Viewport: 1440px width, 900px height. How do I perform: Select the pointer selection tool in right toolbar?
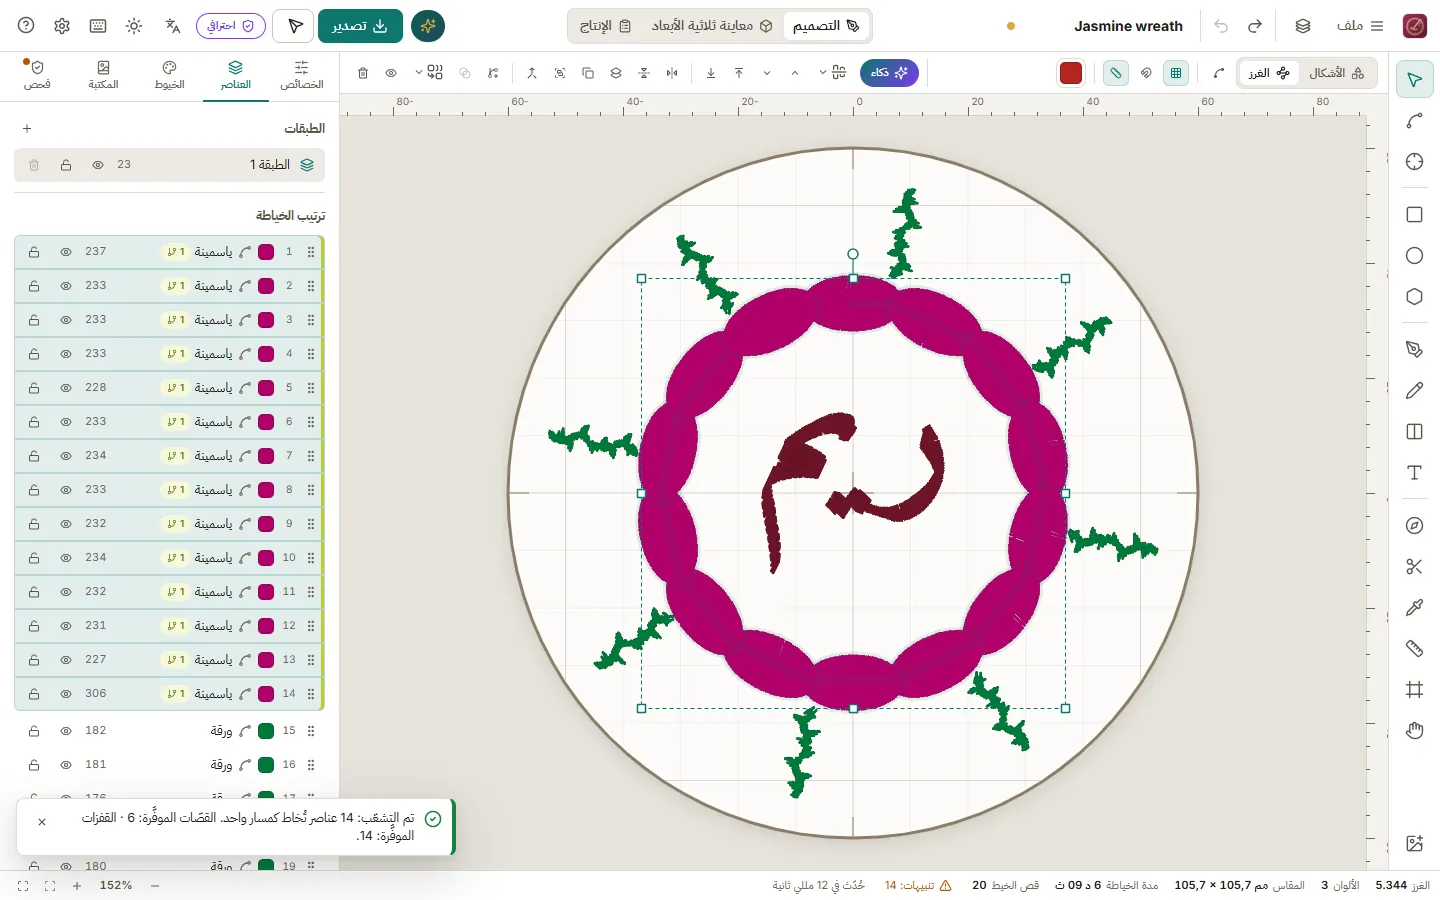[x=1414, y=80]
